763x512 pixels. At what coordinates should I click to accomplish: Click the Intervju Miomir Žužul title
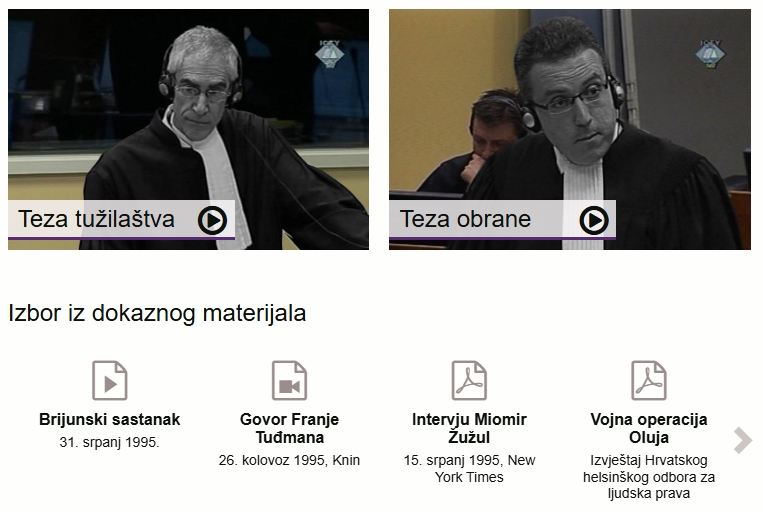469,428
